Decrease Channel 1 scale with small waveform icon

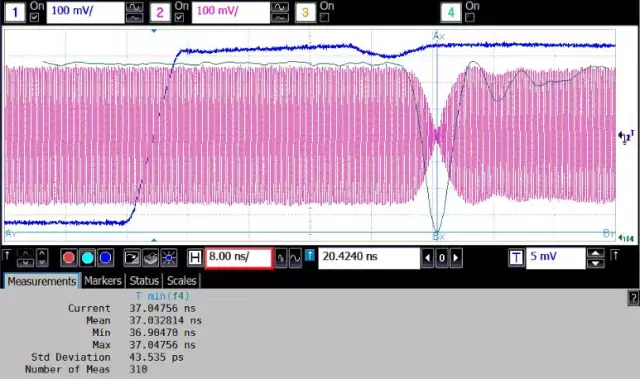click(x=135, y=18)
